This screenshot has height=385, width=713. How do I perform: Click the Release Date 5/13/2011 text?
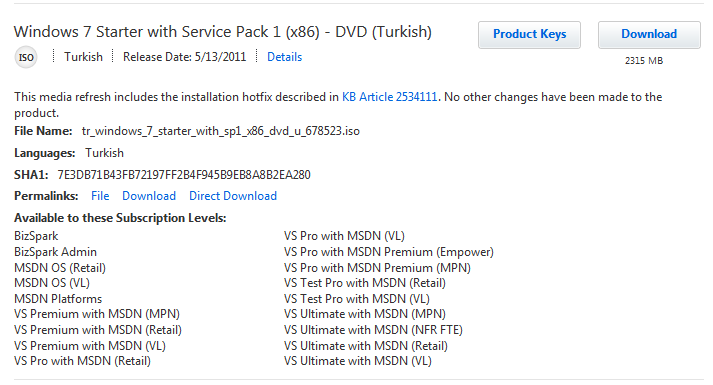point(184,57)
